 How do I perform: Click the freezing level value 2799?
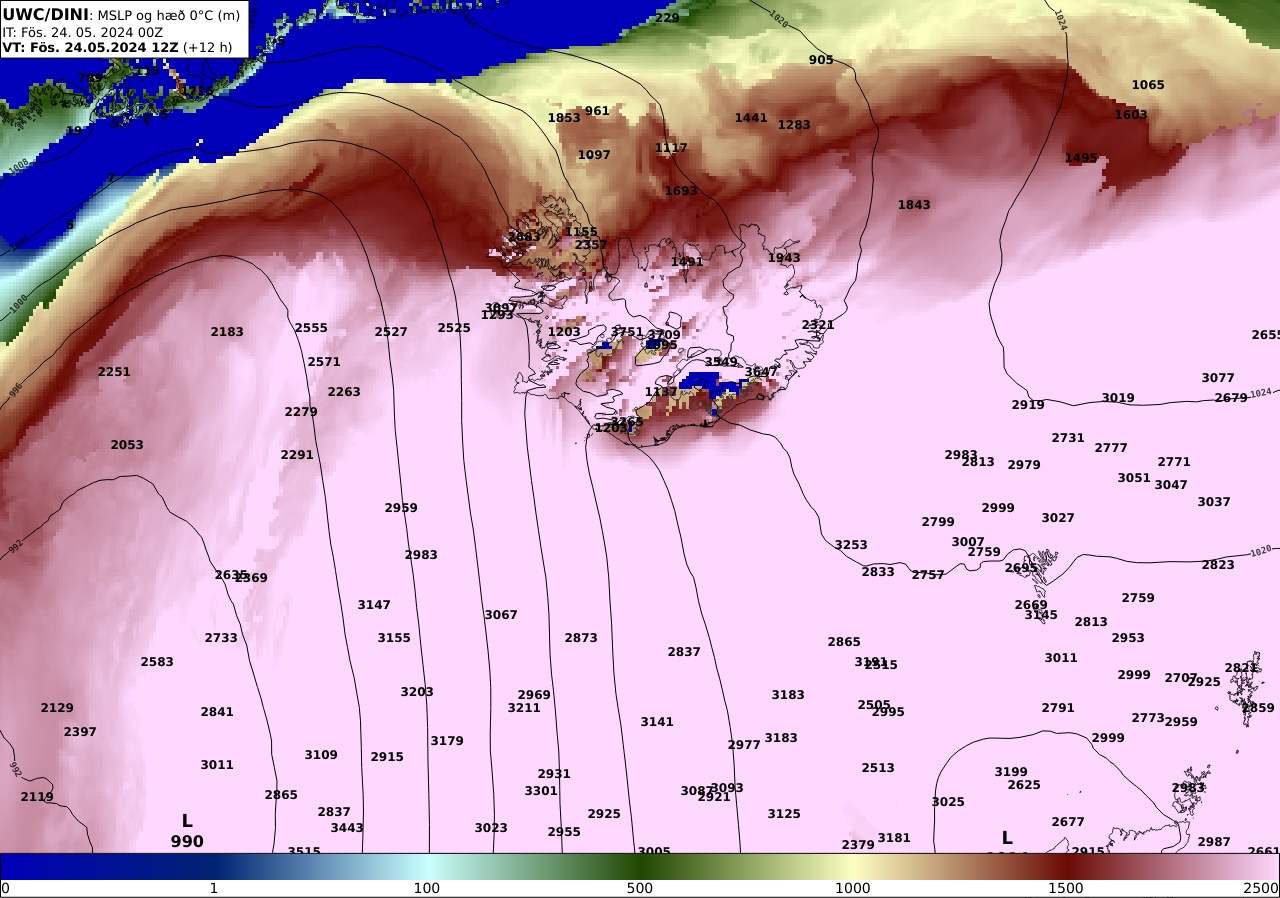938,522
